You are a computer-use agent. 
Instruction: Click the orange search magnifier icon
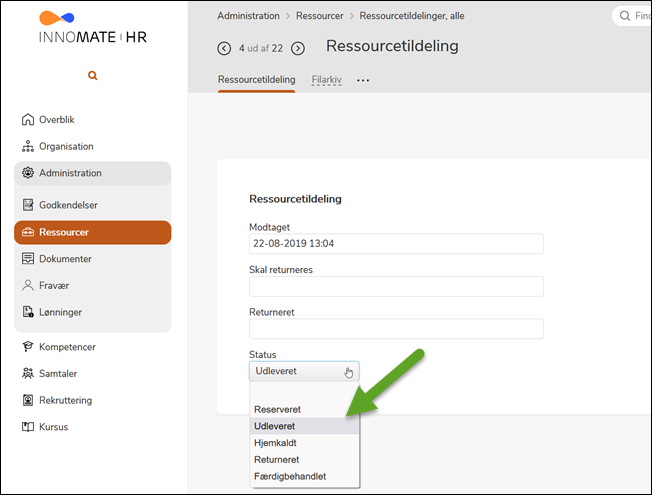tap(93, 76)
